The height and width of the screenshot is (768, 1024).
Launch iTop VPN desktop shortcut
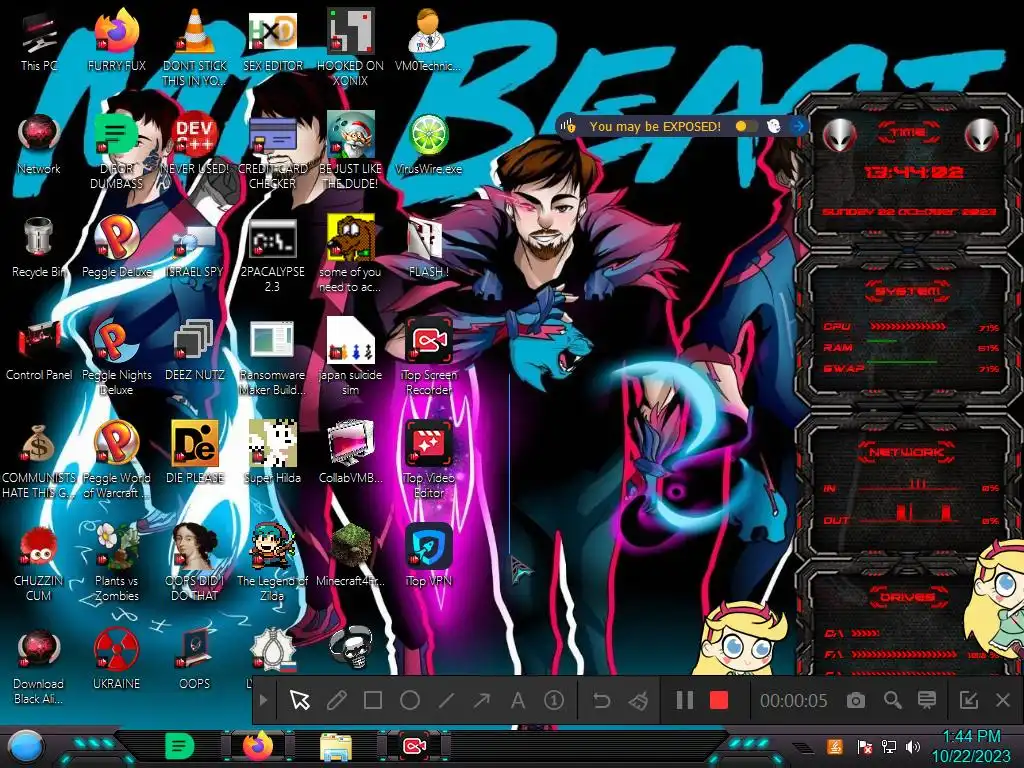[428, 556]
